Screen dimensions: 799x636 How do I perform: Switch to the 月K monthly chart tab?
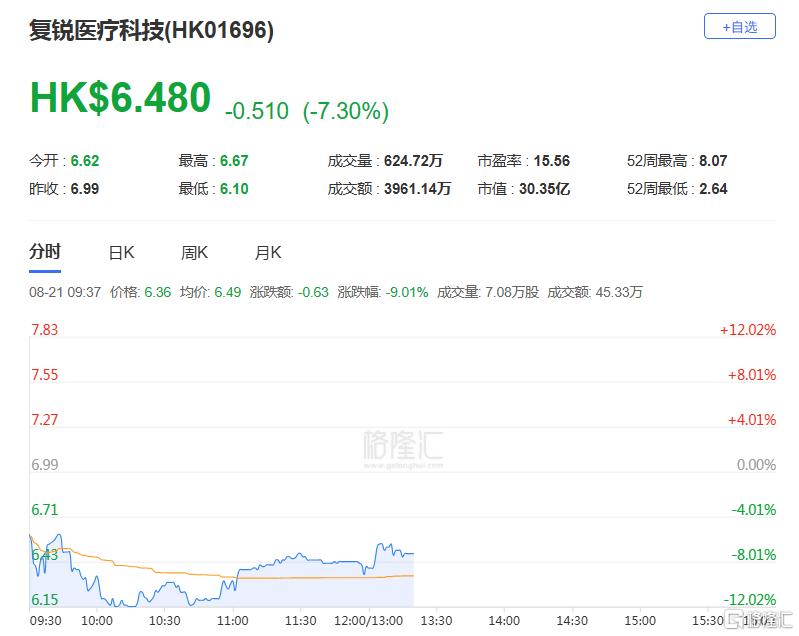pos(268,253)
